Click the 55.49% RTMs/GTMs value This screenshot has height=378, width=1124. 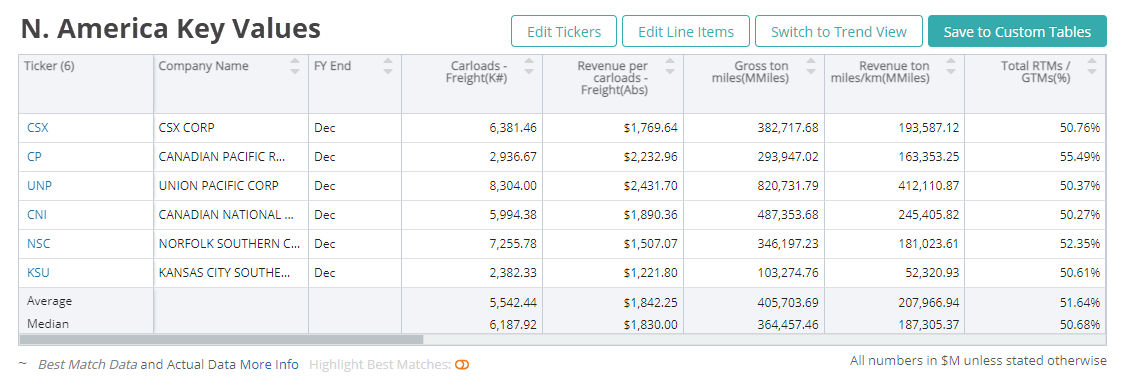tap(1080, 156)
